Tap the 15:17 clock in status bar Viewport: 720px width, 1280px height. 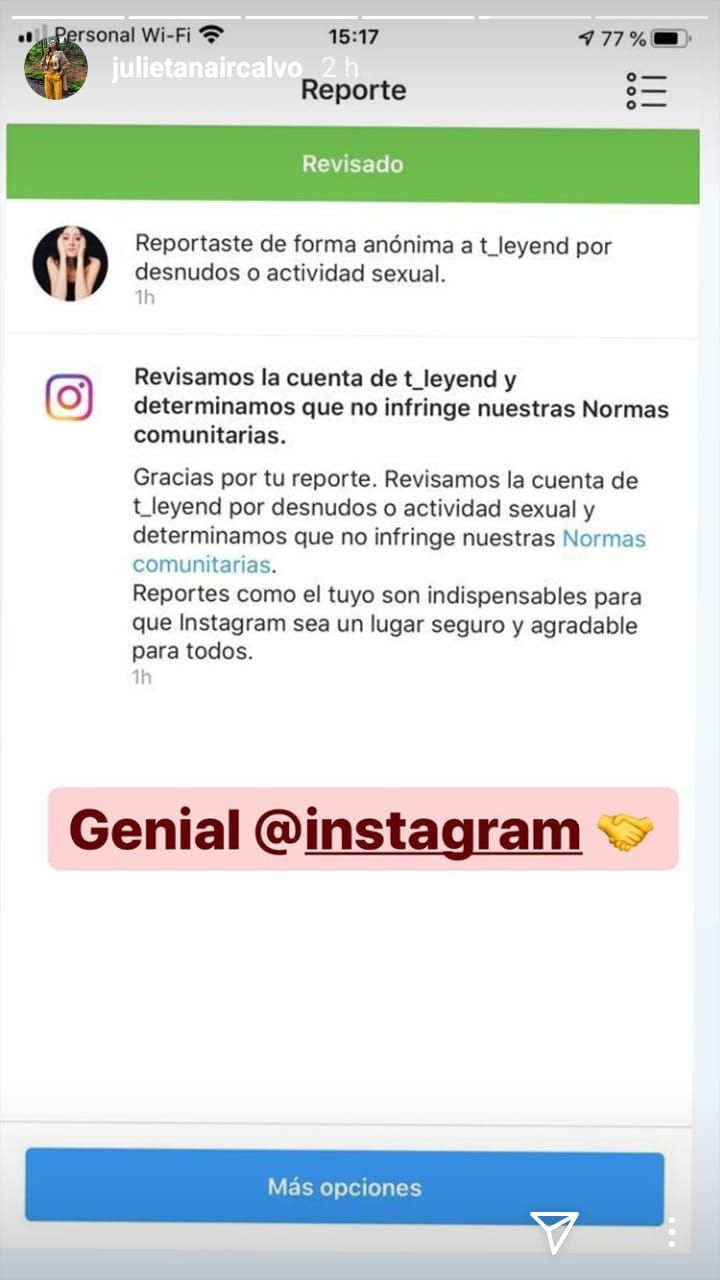tap(353, 37)
